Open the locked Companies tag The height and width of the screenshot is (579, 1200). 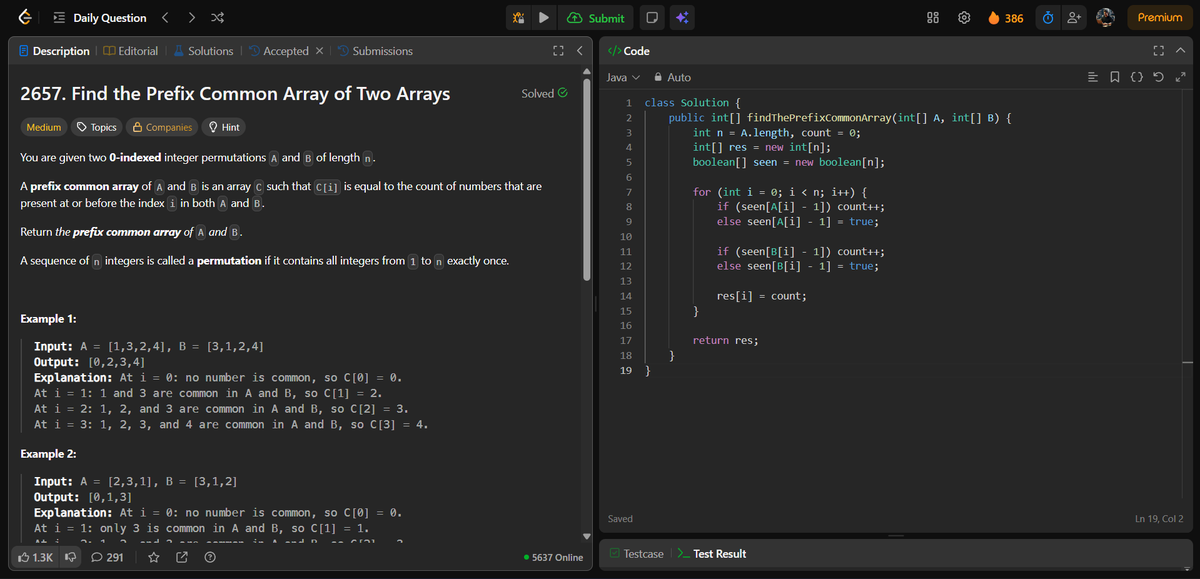pos(162,127)
